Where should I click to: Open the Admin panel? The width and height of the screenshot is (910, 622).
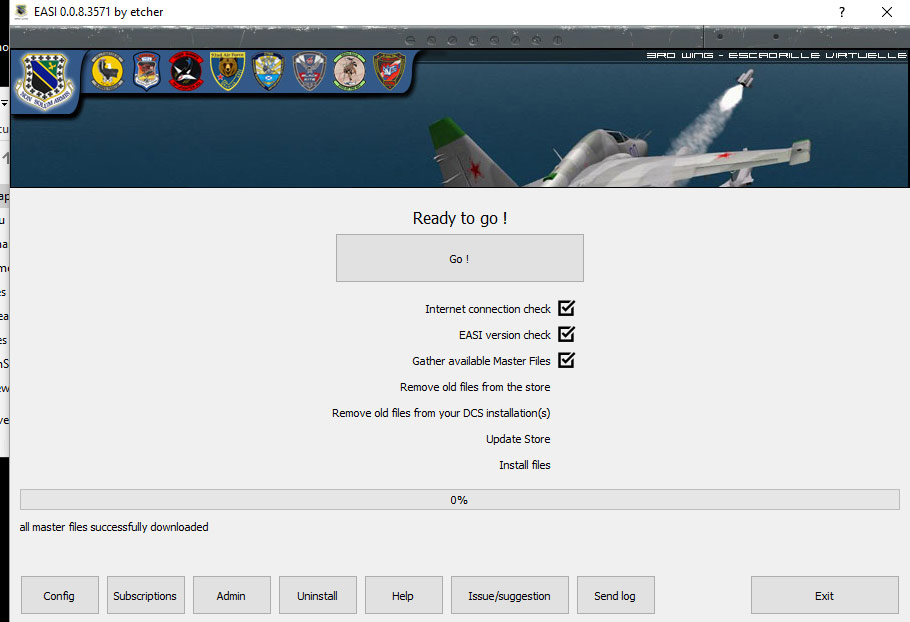[x=231, y=595]
